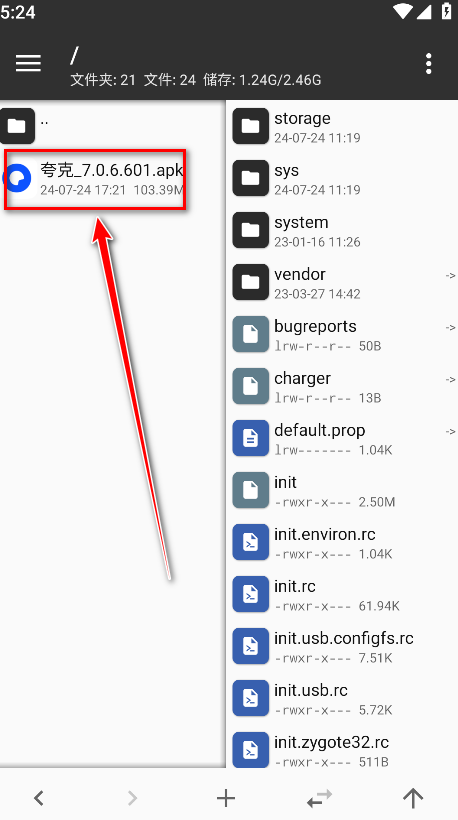The image size is (458, 820).
Task: Open the parent folder '..' entry
Action: (x=113, y=126)
